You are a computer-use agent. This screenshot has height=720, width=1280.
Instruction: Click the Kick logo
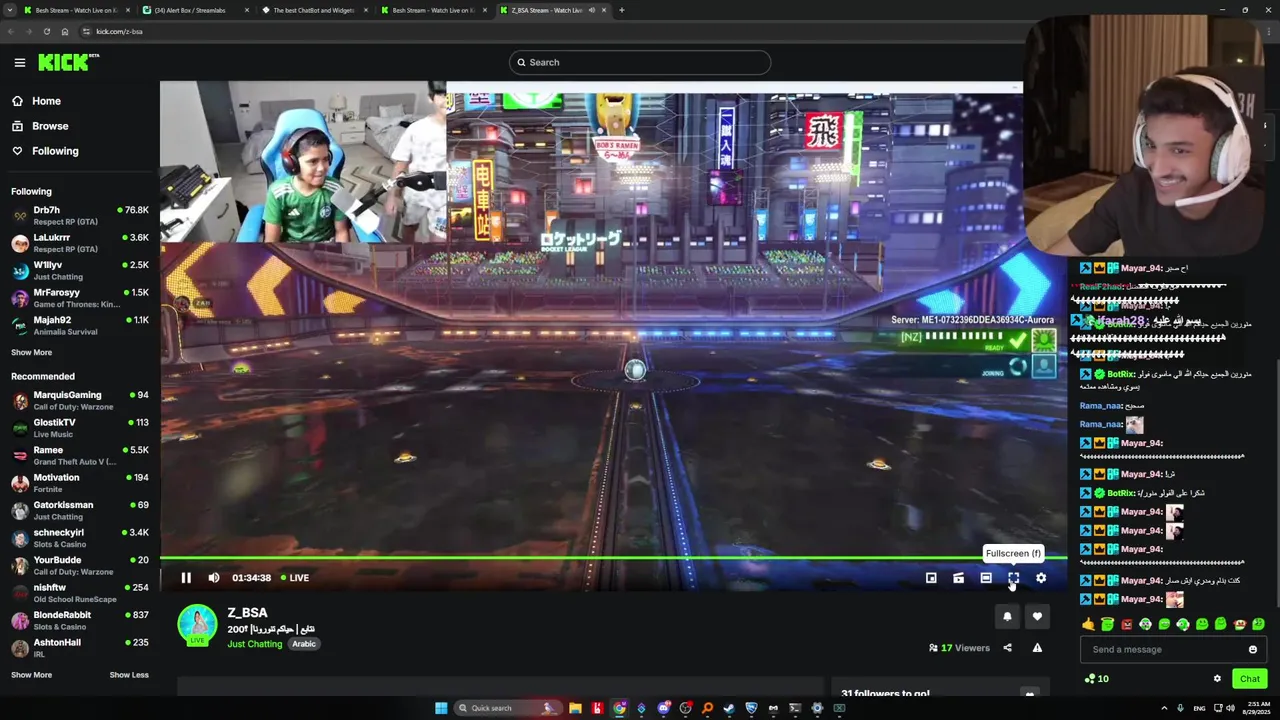coord(68,62)
